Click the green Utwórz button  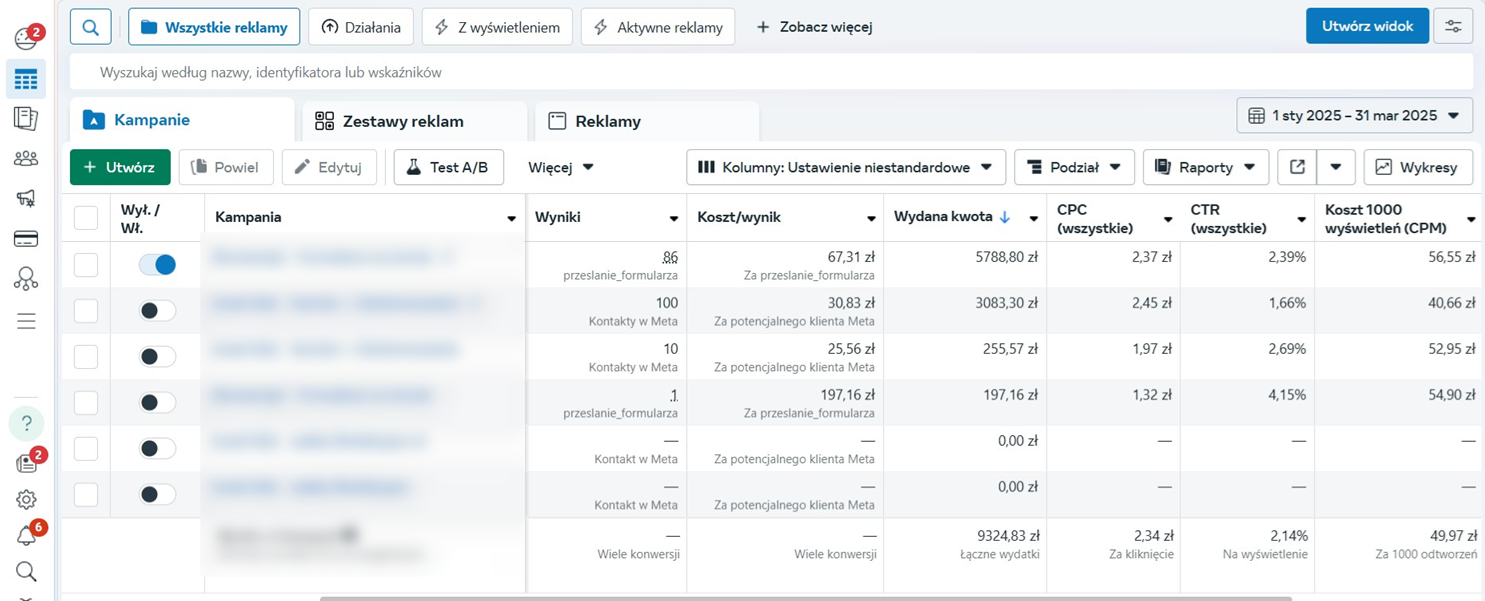[x=120, y=167]
